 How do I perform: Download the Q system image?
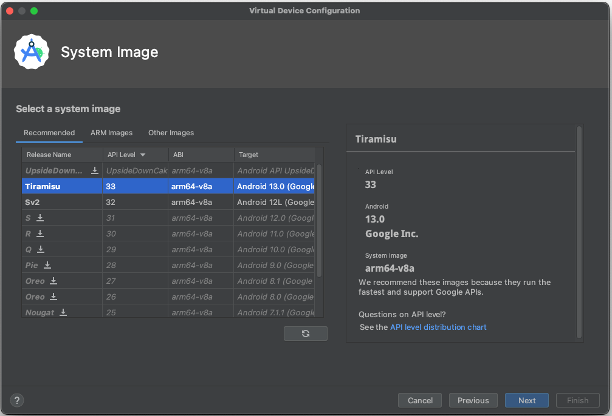(x=41, y=249)
